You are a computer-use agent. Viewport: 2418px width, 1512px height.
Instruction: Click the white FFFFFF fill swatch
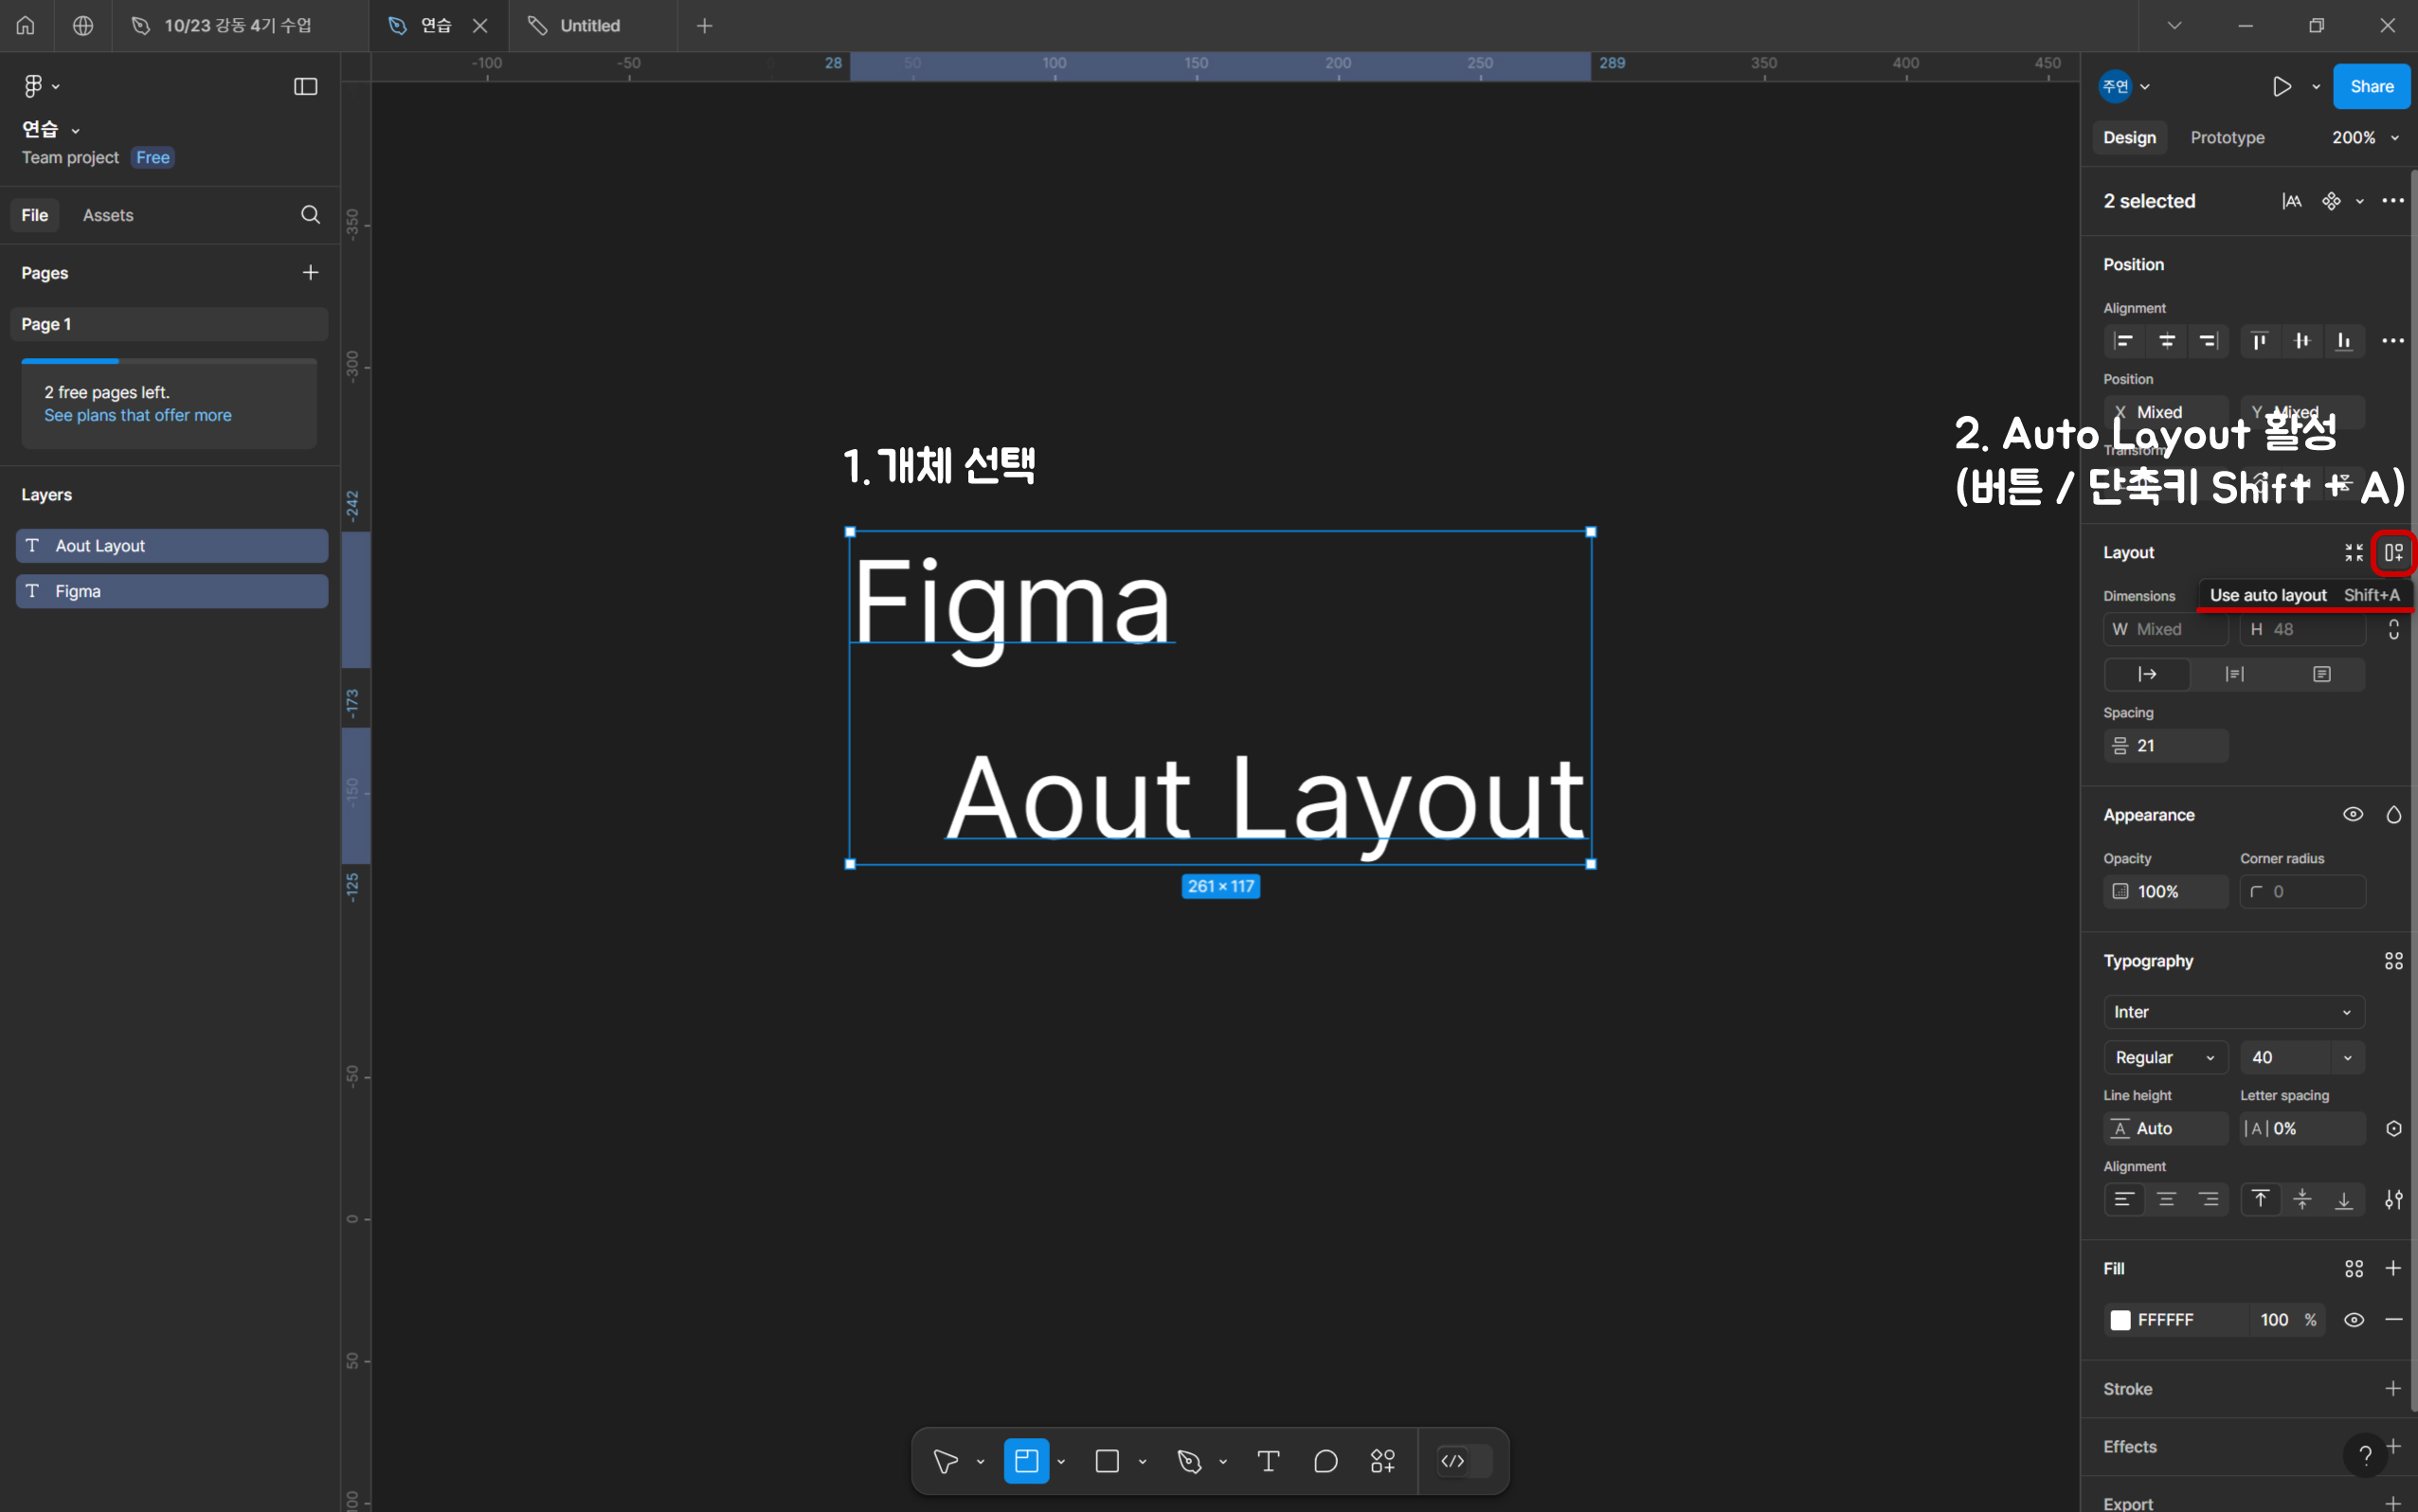2120,1320
